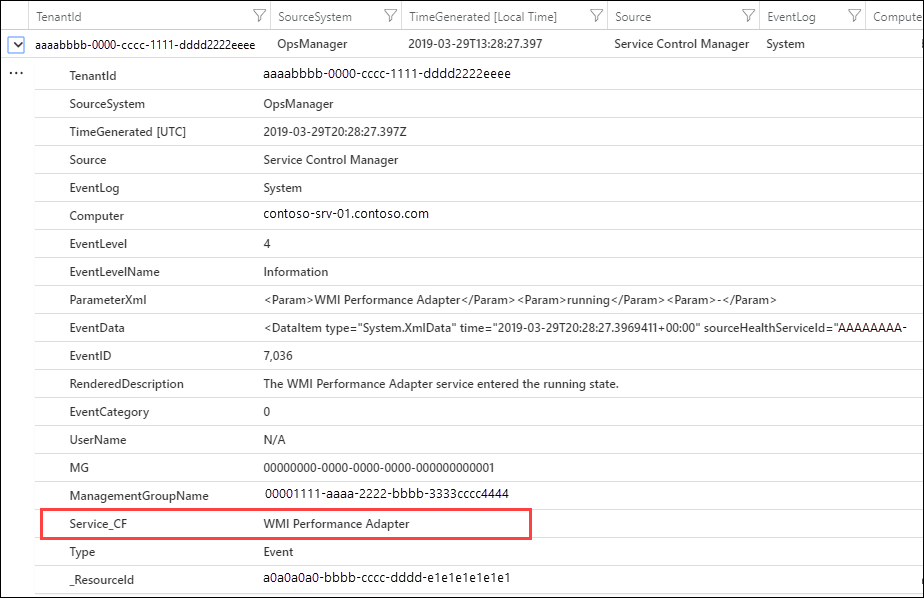Image resolution: width=924 pixels, height=598 pixels.
Task: Click the ParameterXml value text
Action: (x=520, y=300)
